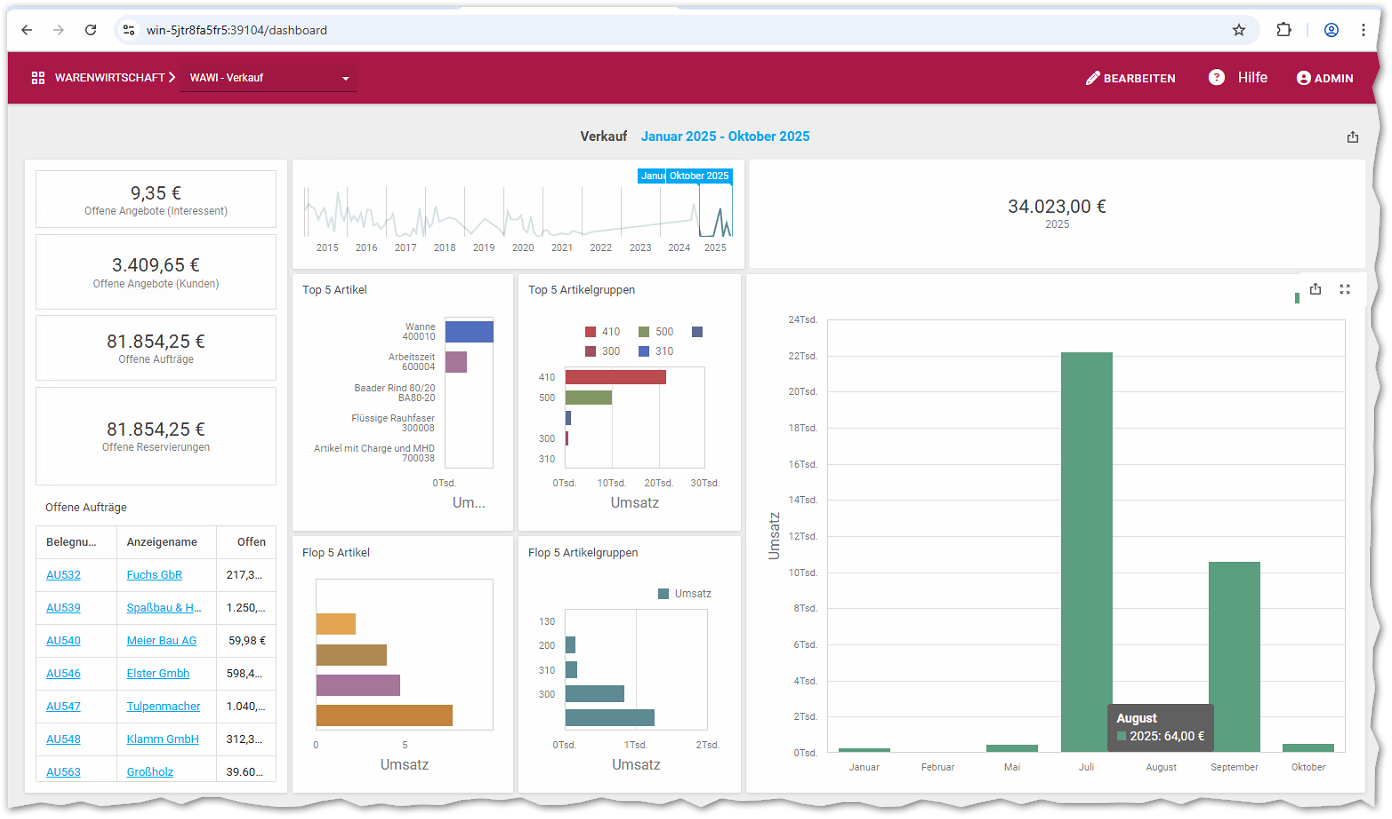Sort by the Anzeigename column header
Viewport: 1392px width, 819px height.
[x=161, y=542]
